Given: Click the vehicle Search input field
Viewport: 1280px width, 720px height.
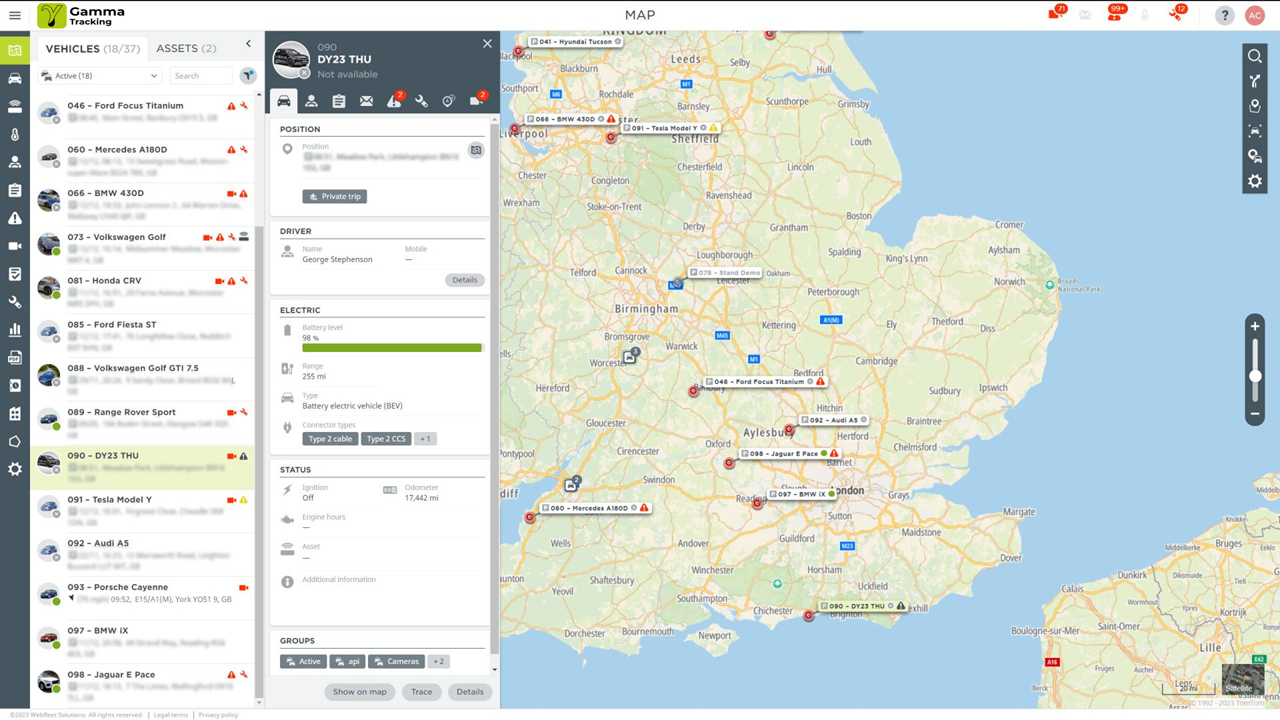Looking at the screenshot, I should [x=200, y=76].
